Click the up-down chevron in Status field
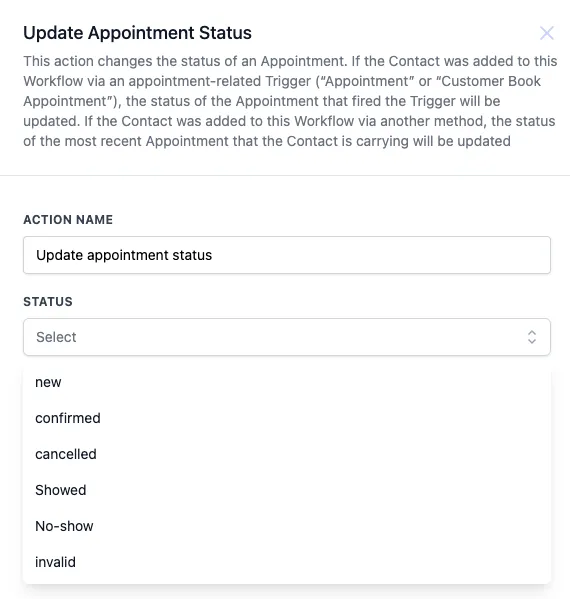This screenshot has height=599, width=570. [532, 337]
